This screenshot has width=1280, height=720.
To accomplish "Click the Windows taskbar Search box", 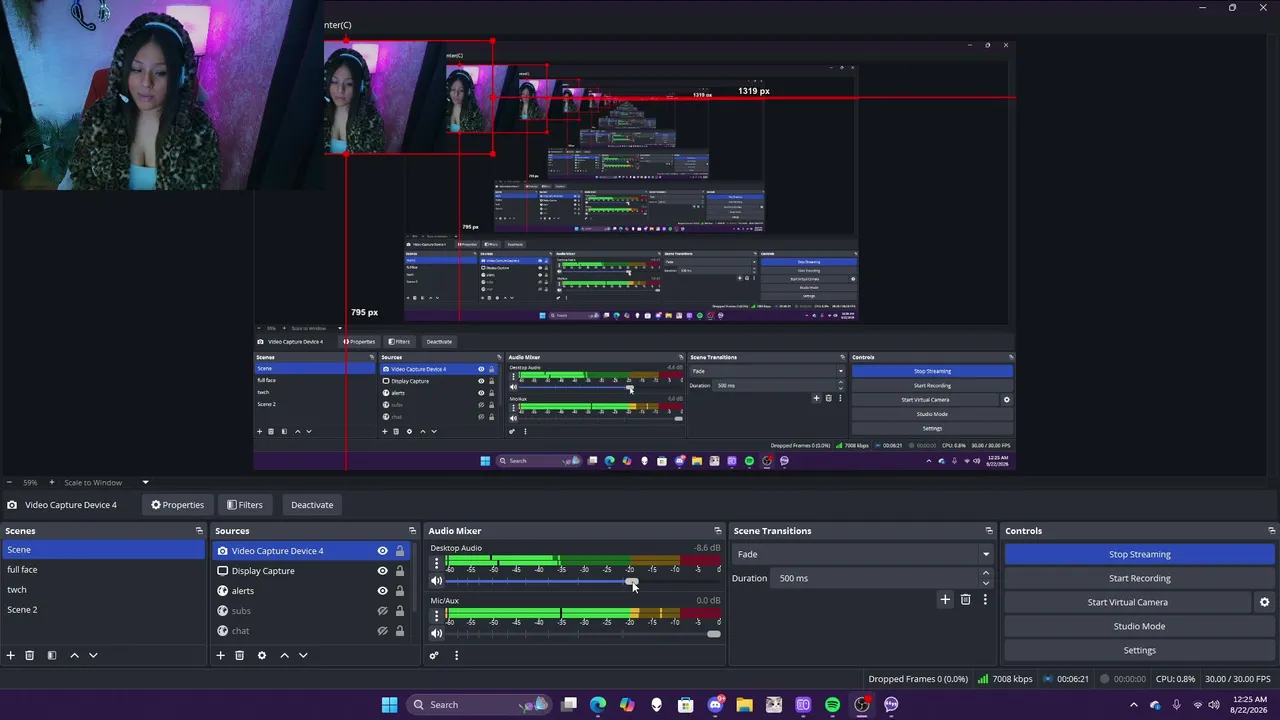I will pos(479,705).
